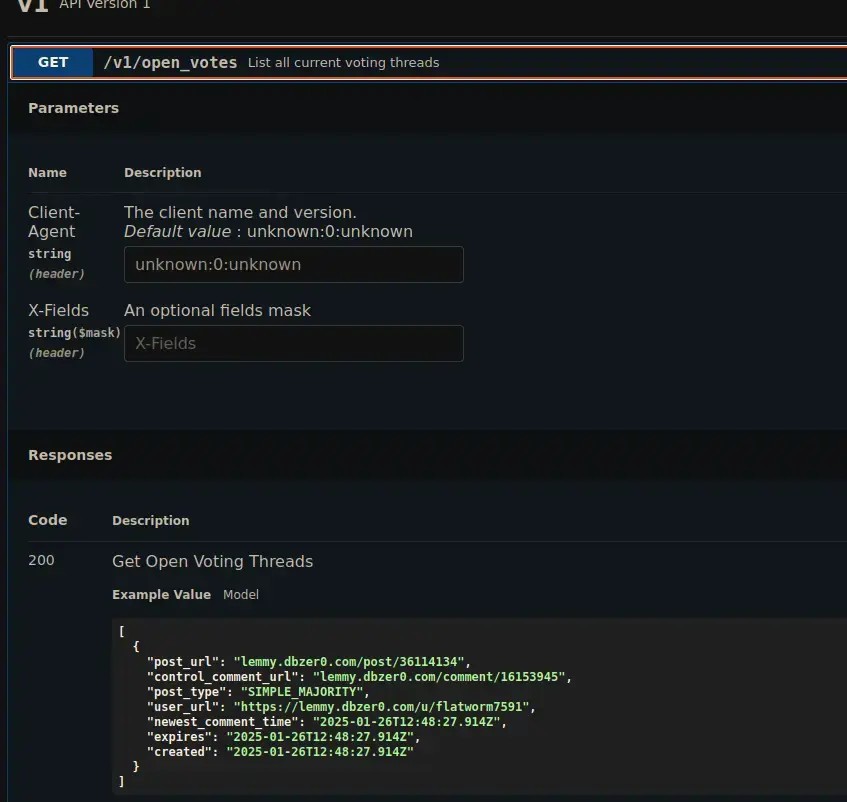Viewport: 847px width, 802px height.
Task: Click the SIMPLE_MAJORITY post_type value
Action: point(304,692)
